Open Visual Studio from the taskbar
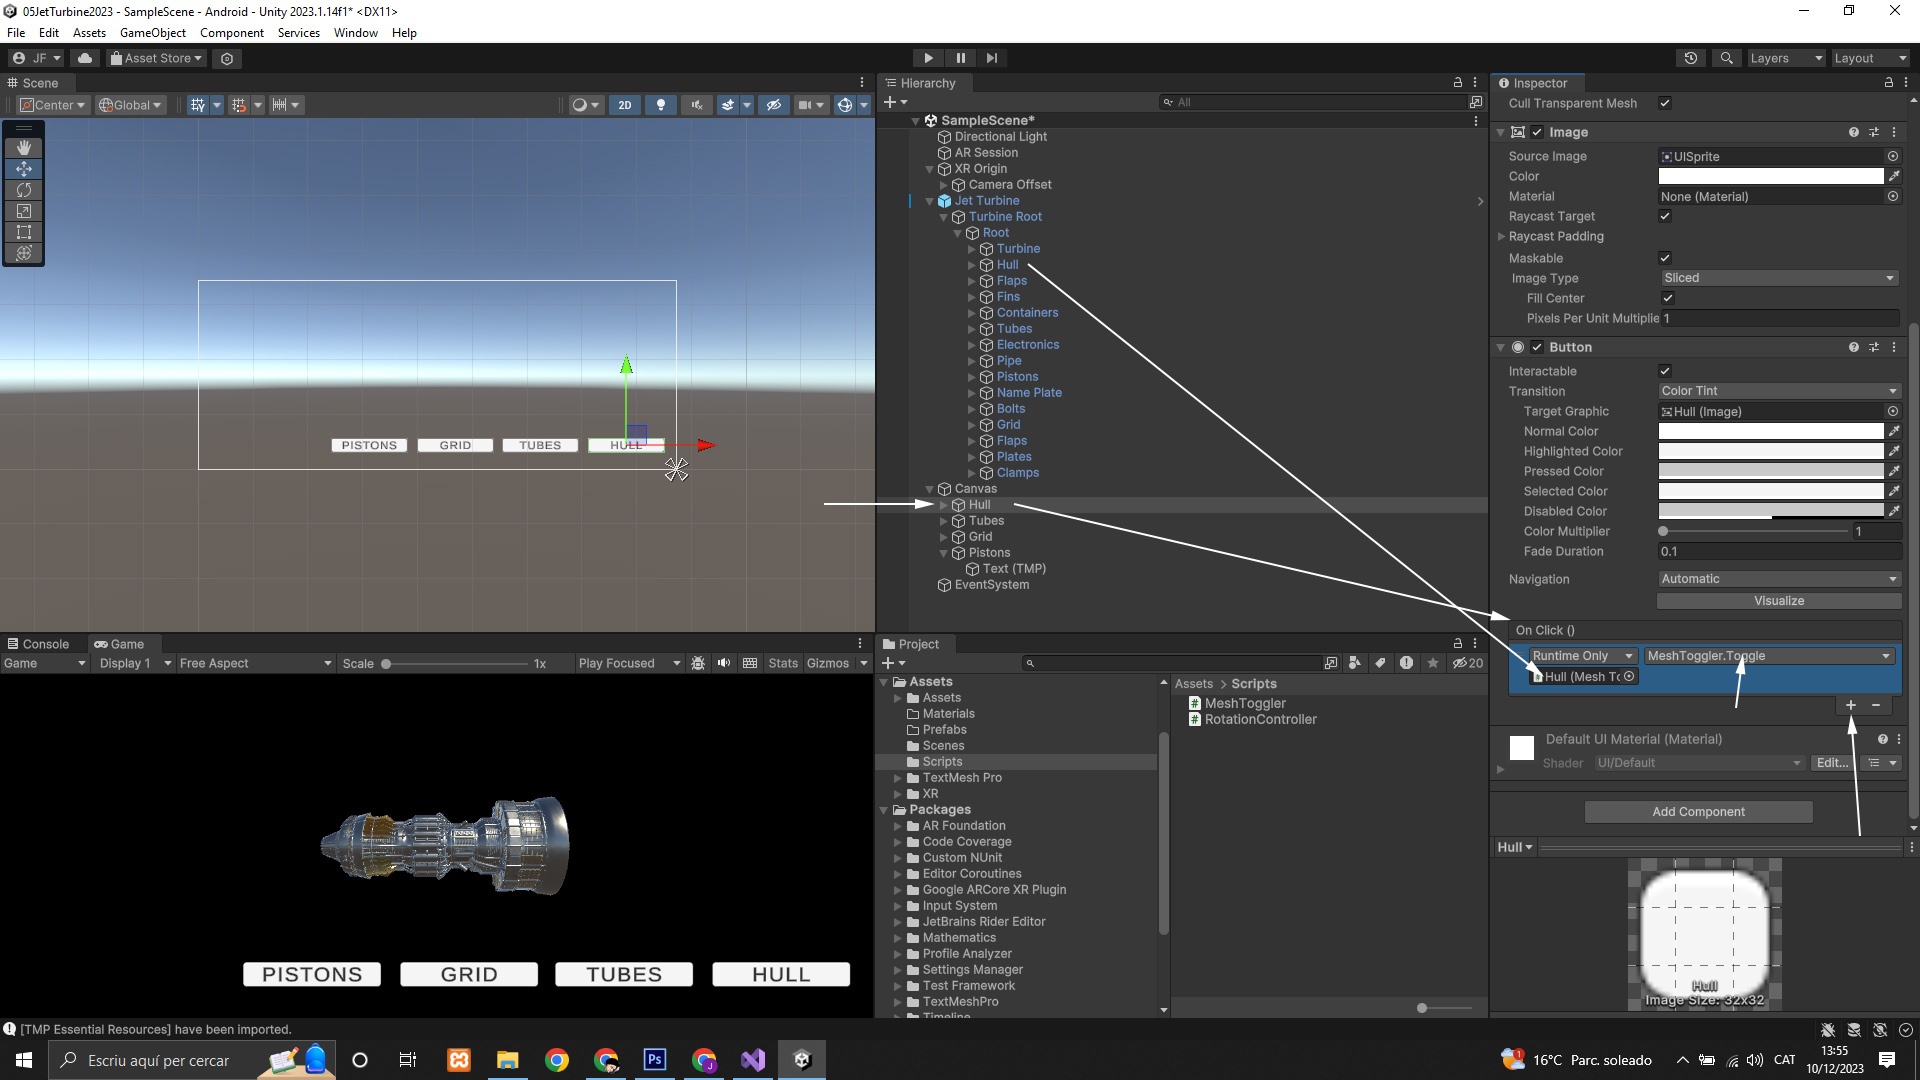1920x1080 pixels. (x=753, y=1060)
